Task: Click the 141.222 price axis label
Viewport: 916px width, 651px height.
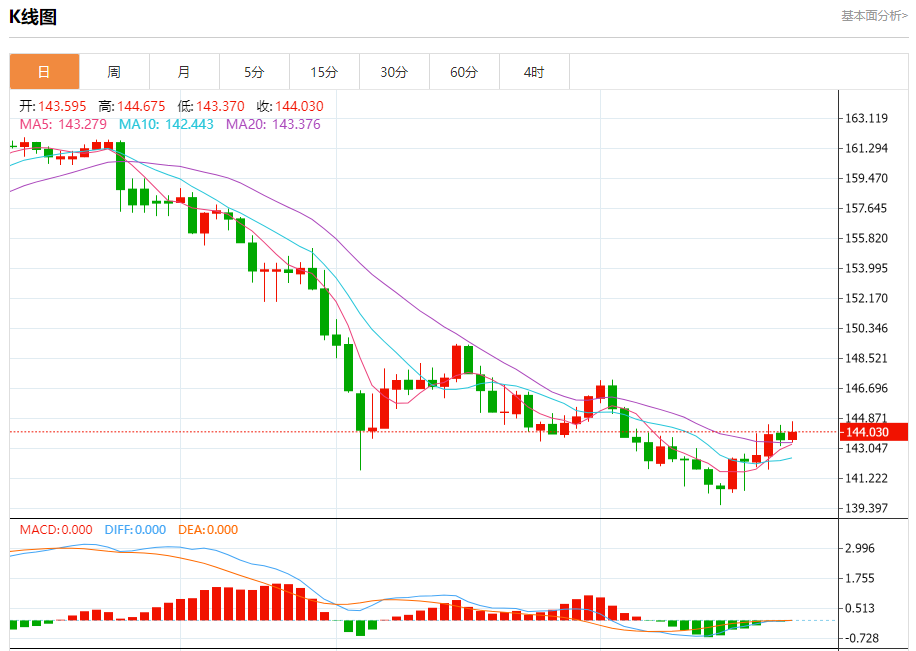Action: click(x=866, y=479)
